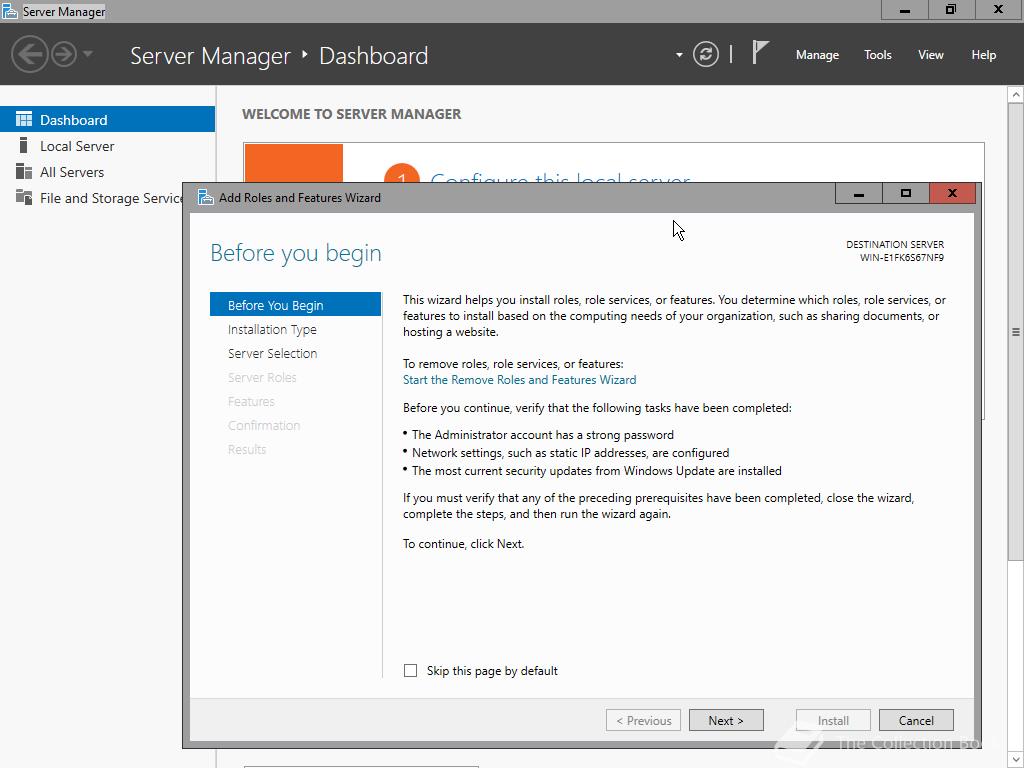
Task: Check Skip this page by default
Action: (x=410, y=671)
